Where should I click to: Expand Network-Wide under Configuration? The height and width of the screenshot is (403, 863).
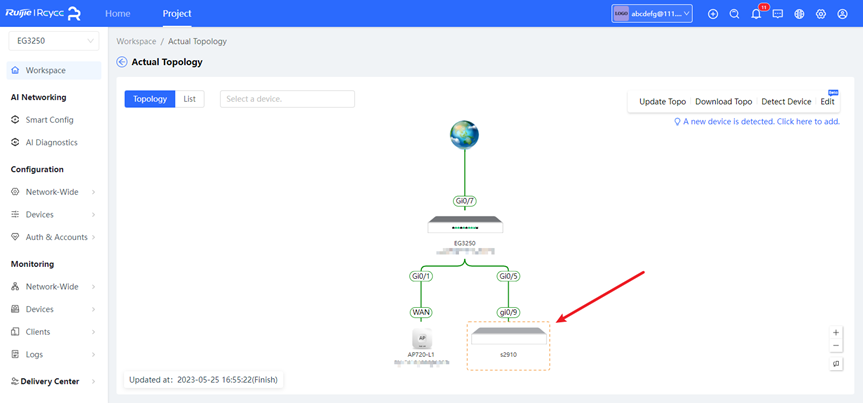(x=54, y=191)
